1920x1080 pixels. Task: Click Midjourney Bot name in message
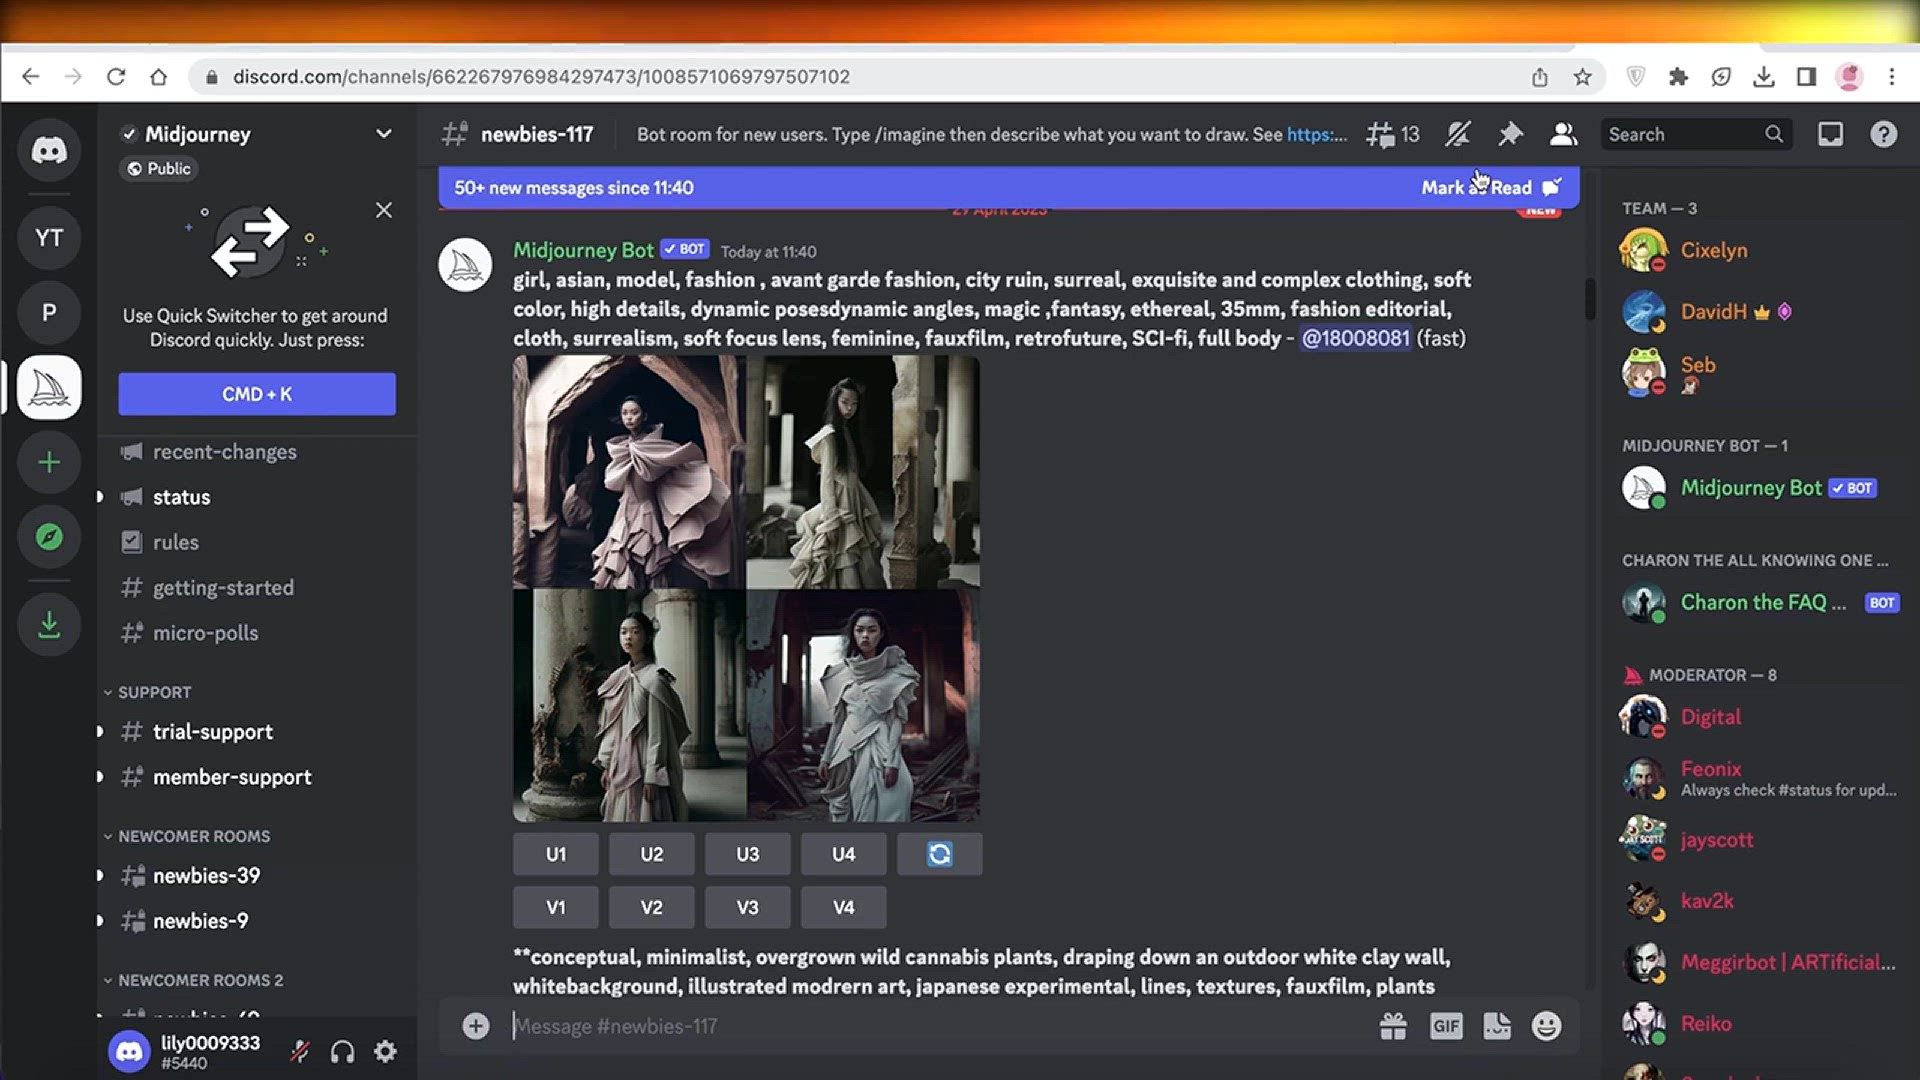(x=583, y=250)
